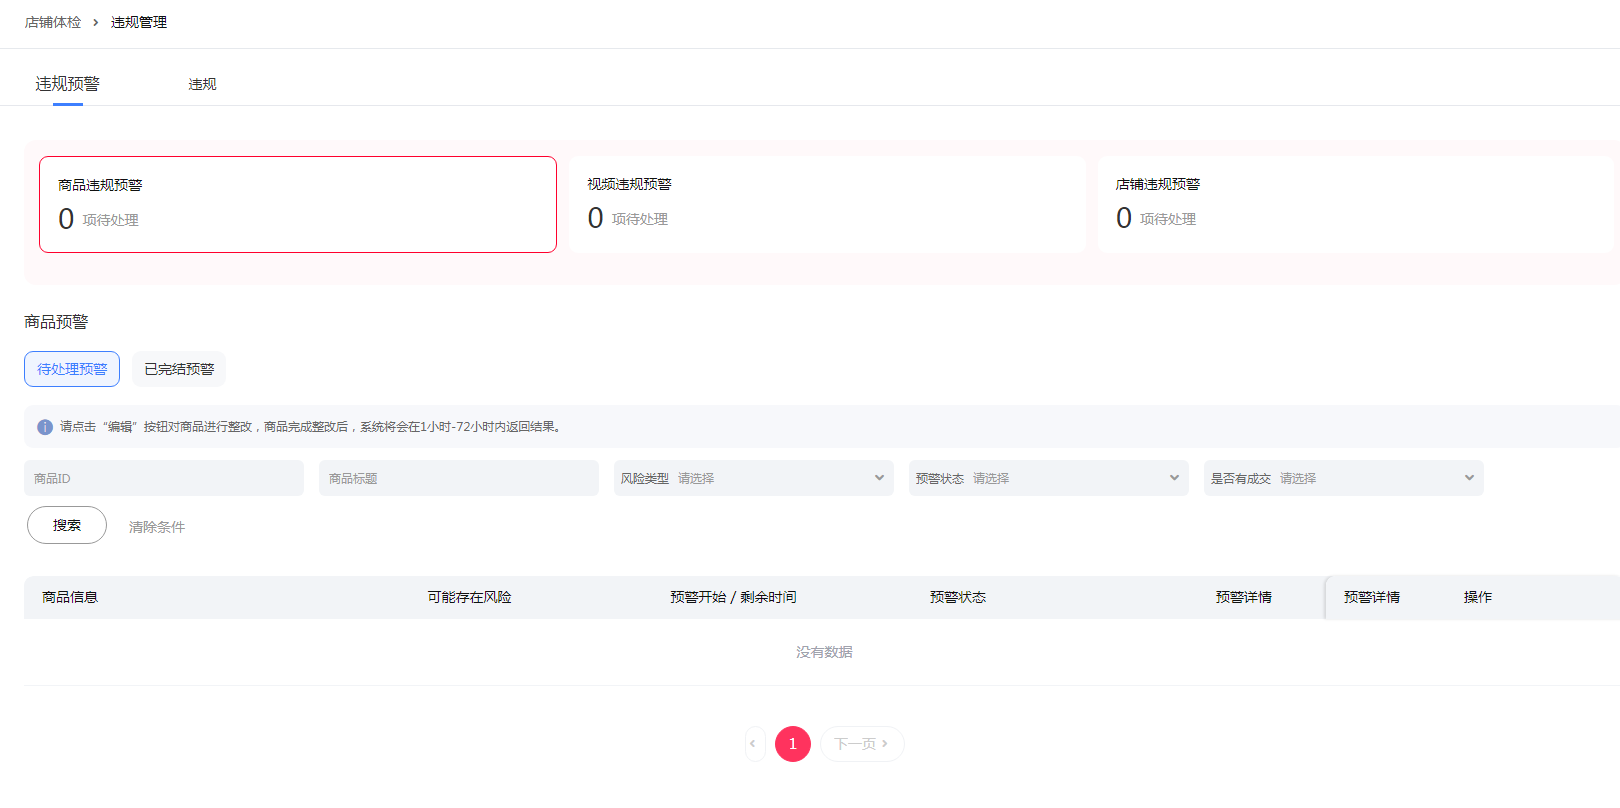Click the 清除条件 link
The width and height of the screenshot is (1620, 808).
click(157, 527)
